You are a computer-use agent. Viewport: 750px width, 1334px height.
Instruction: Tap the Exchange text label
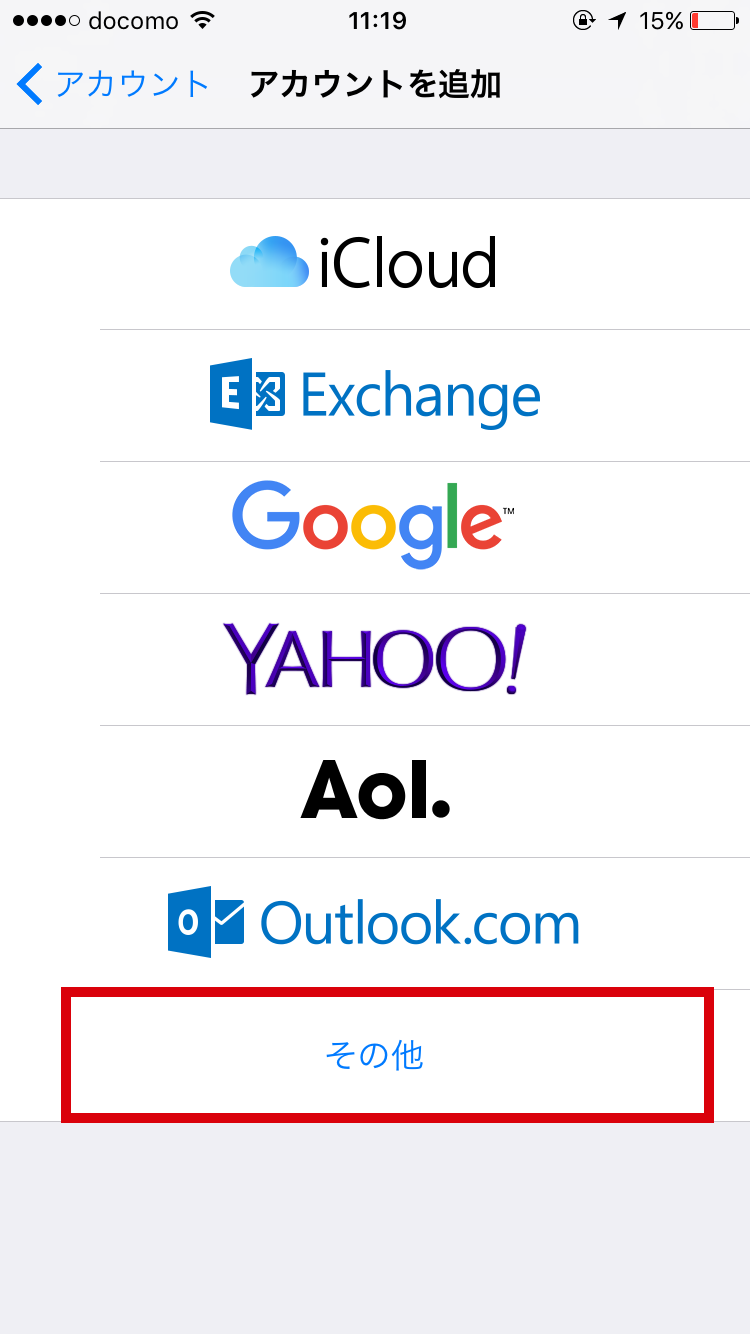coord(420,397)
